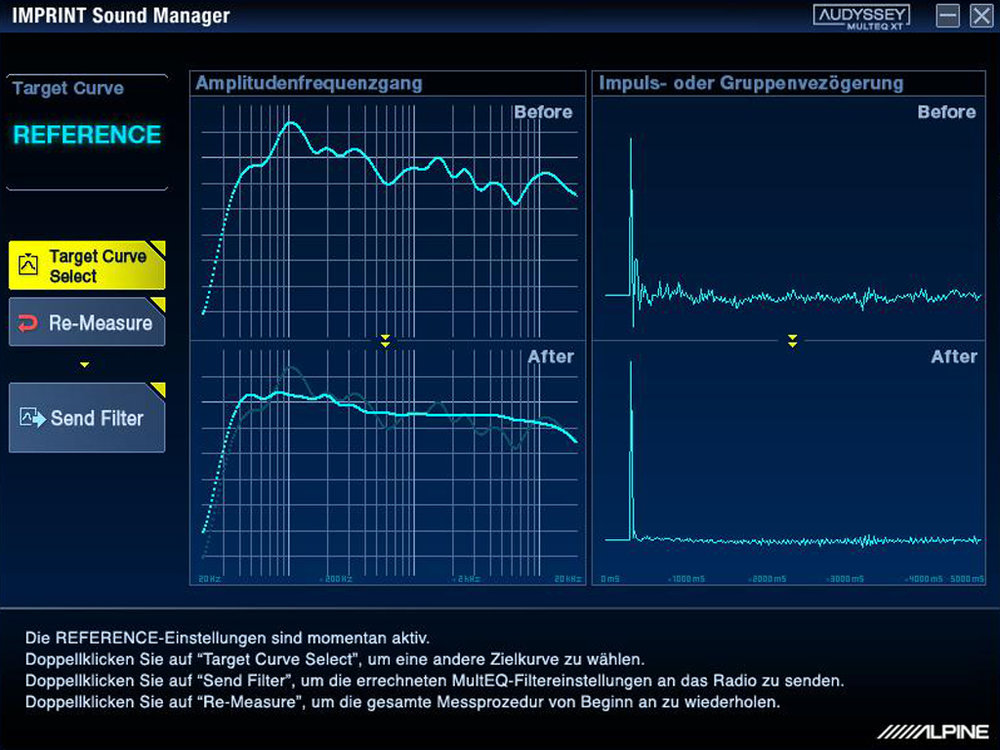Click the REFERENCE target curve display
Image resolution: width=1000 pixels, height=750 pixels.
tap(87, 135)
